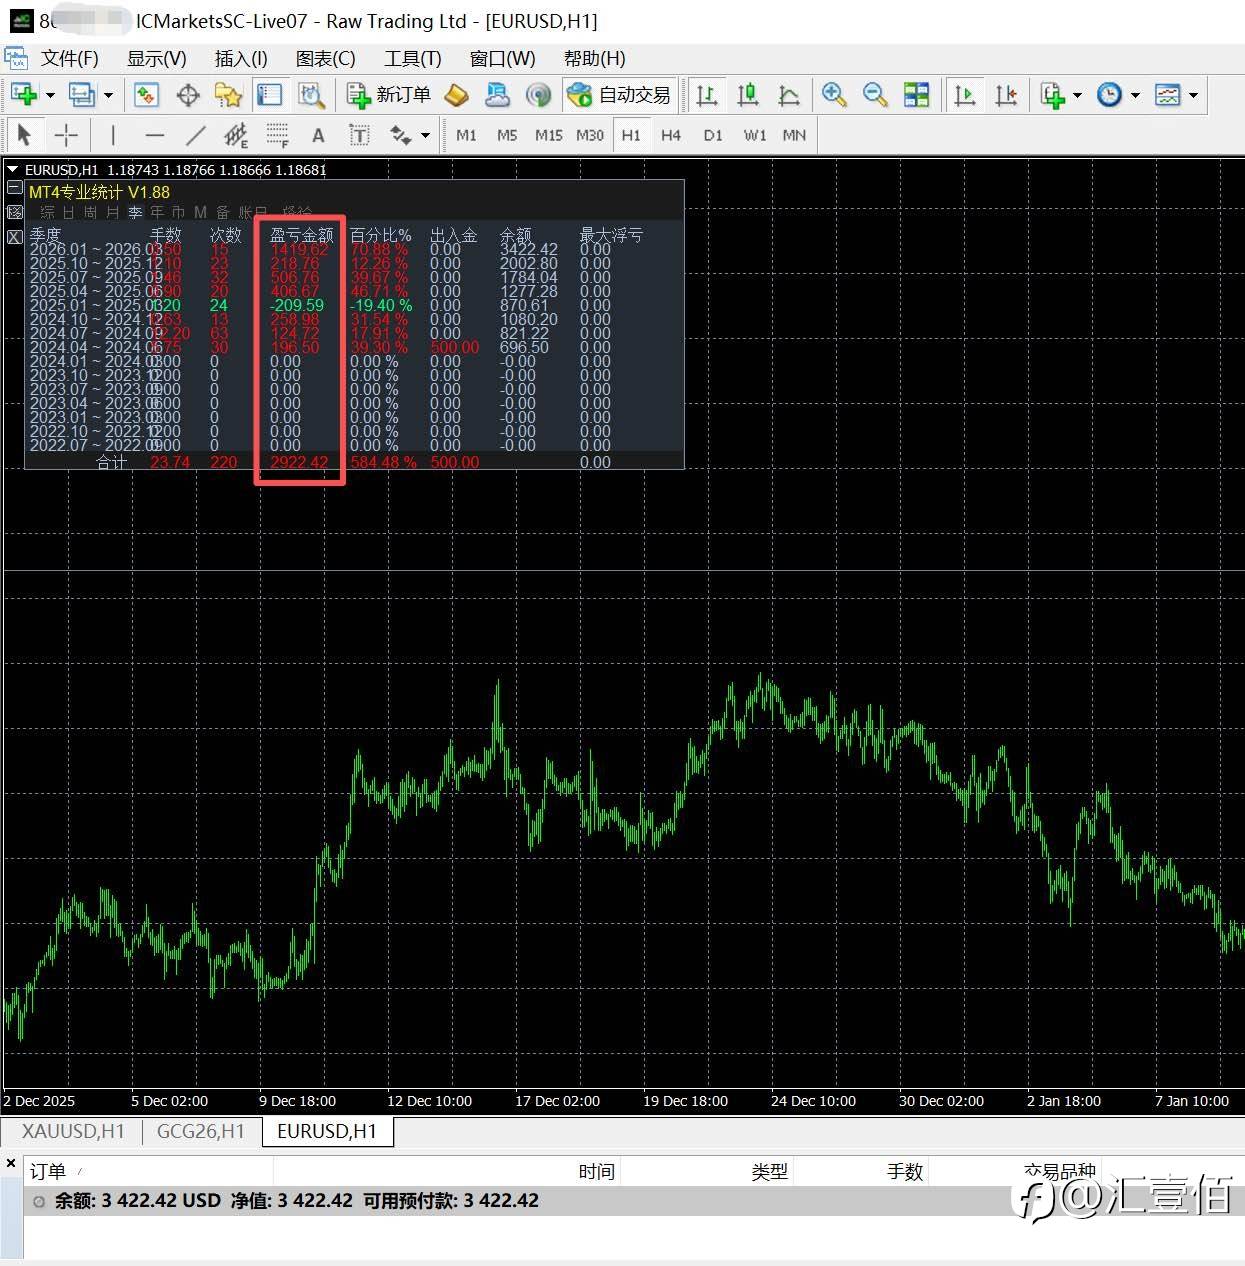The width and height of the screenshot is (1245, 1266).
Task: Open the 显示(V) menu
Action: [157, 58]
